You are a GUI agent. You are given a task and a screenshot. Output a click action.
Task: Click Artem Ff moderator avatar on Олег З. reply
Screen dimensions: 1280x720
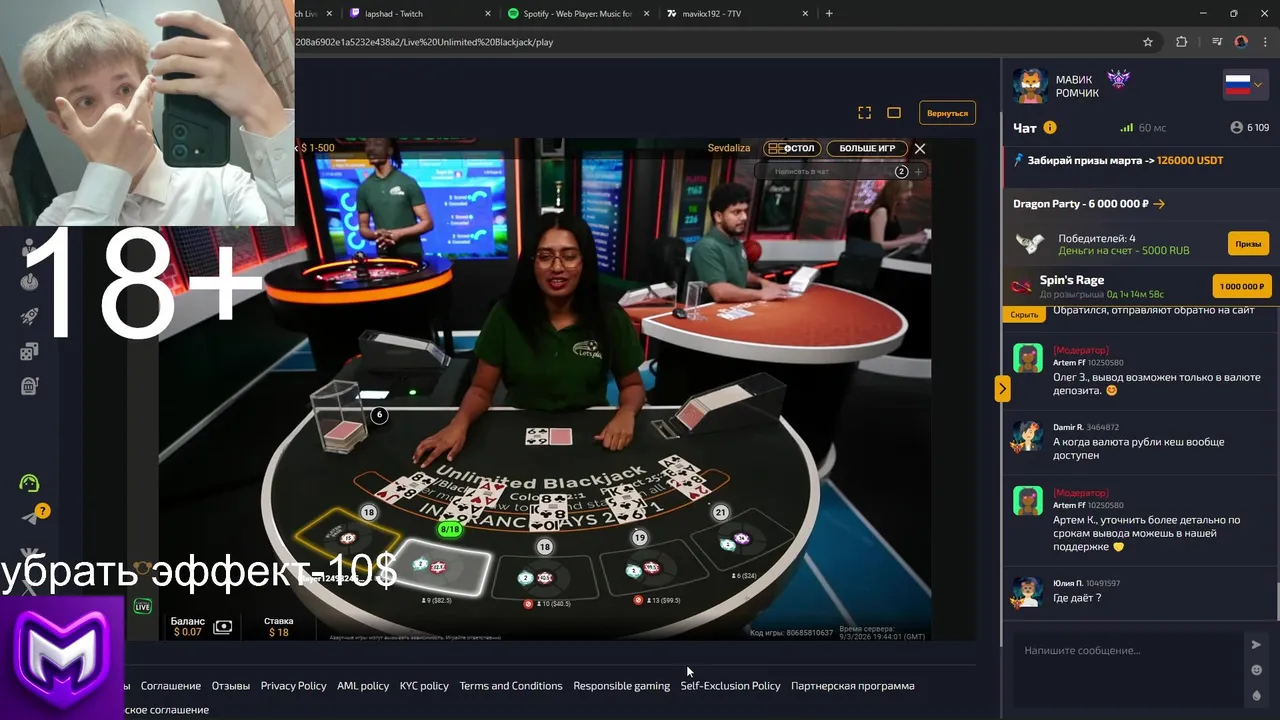coord(1027,358)
